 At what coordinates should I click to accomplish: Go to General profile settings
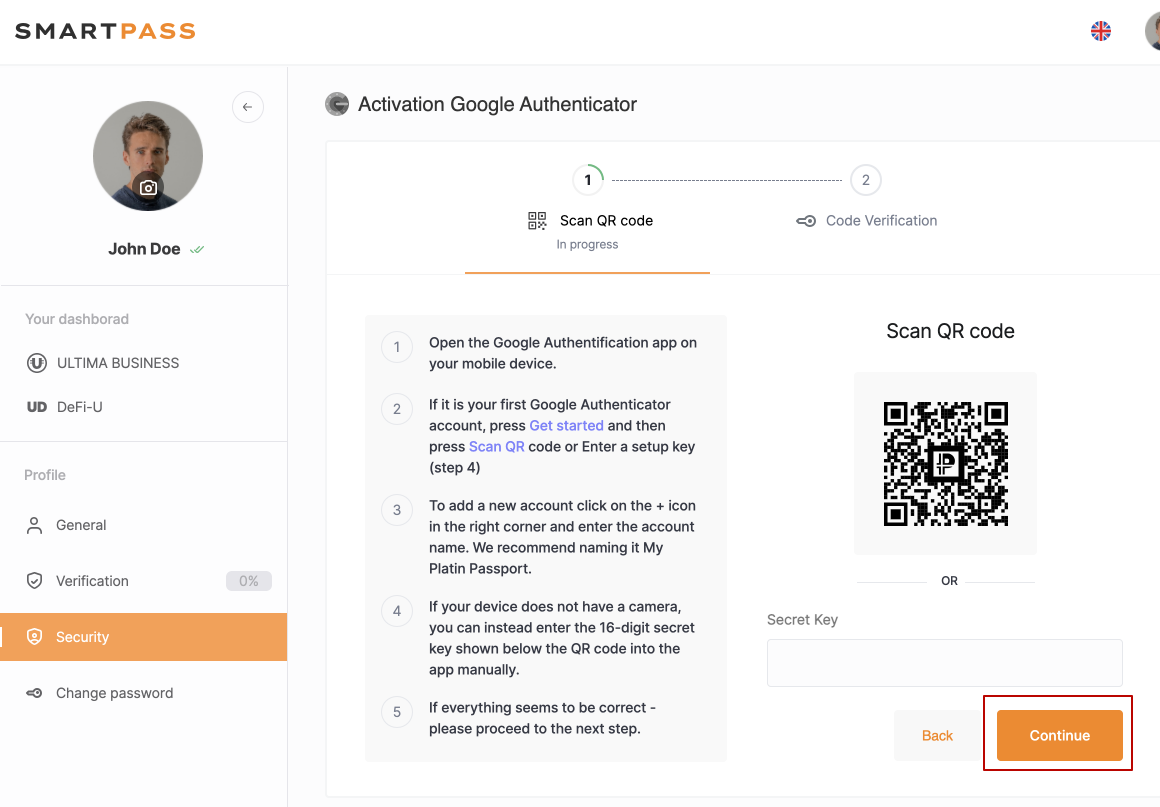pos(80,525)
